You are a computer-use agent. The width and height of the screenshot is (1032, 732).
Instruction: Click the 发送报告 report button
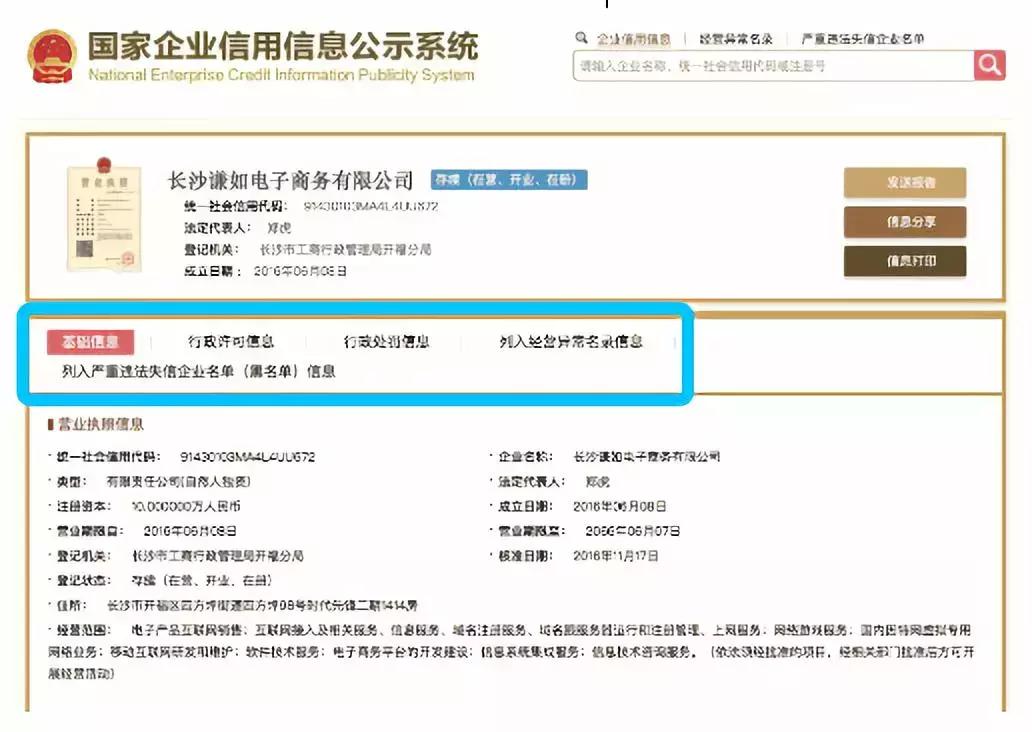(x=904, y=184)
